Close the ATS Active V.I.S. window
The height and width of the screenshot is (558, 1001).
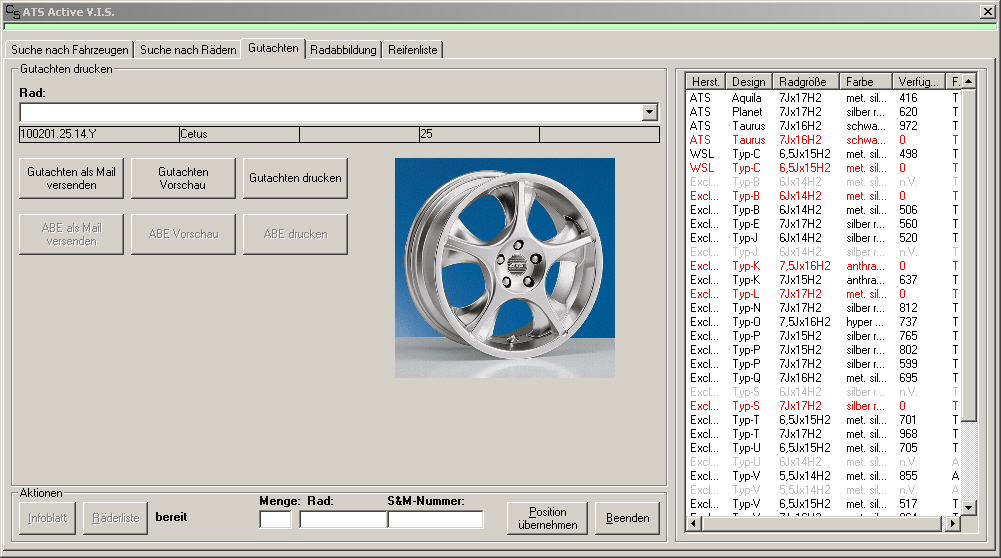(987, 11)
